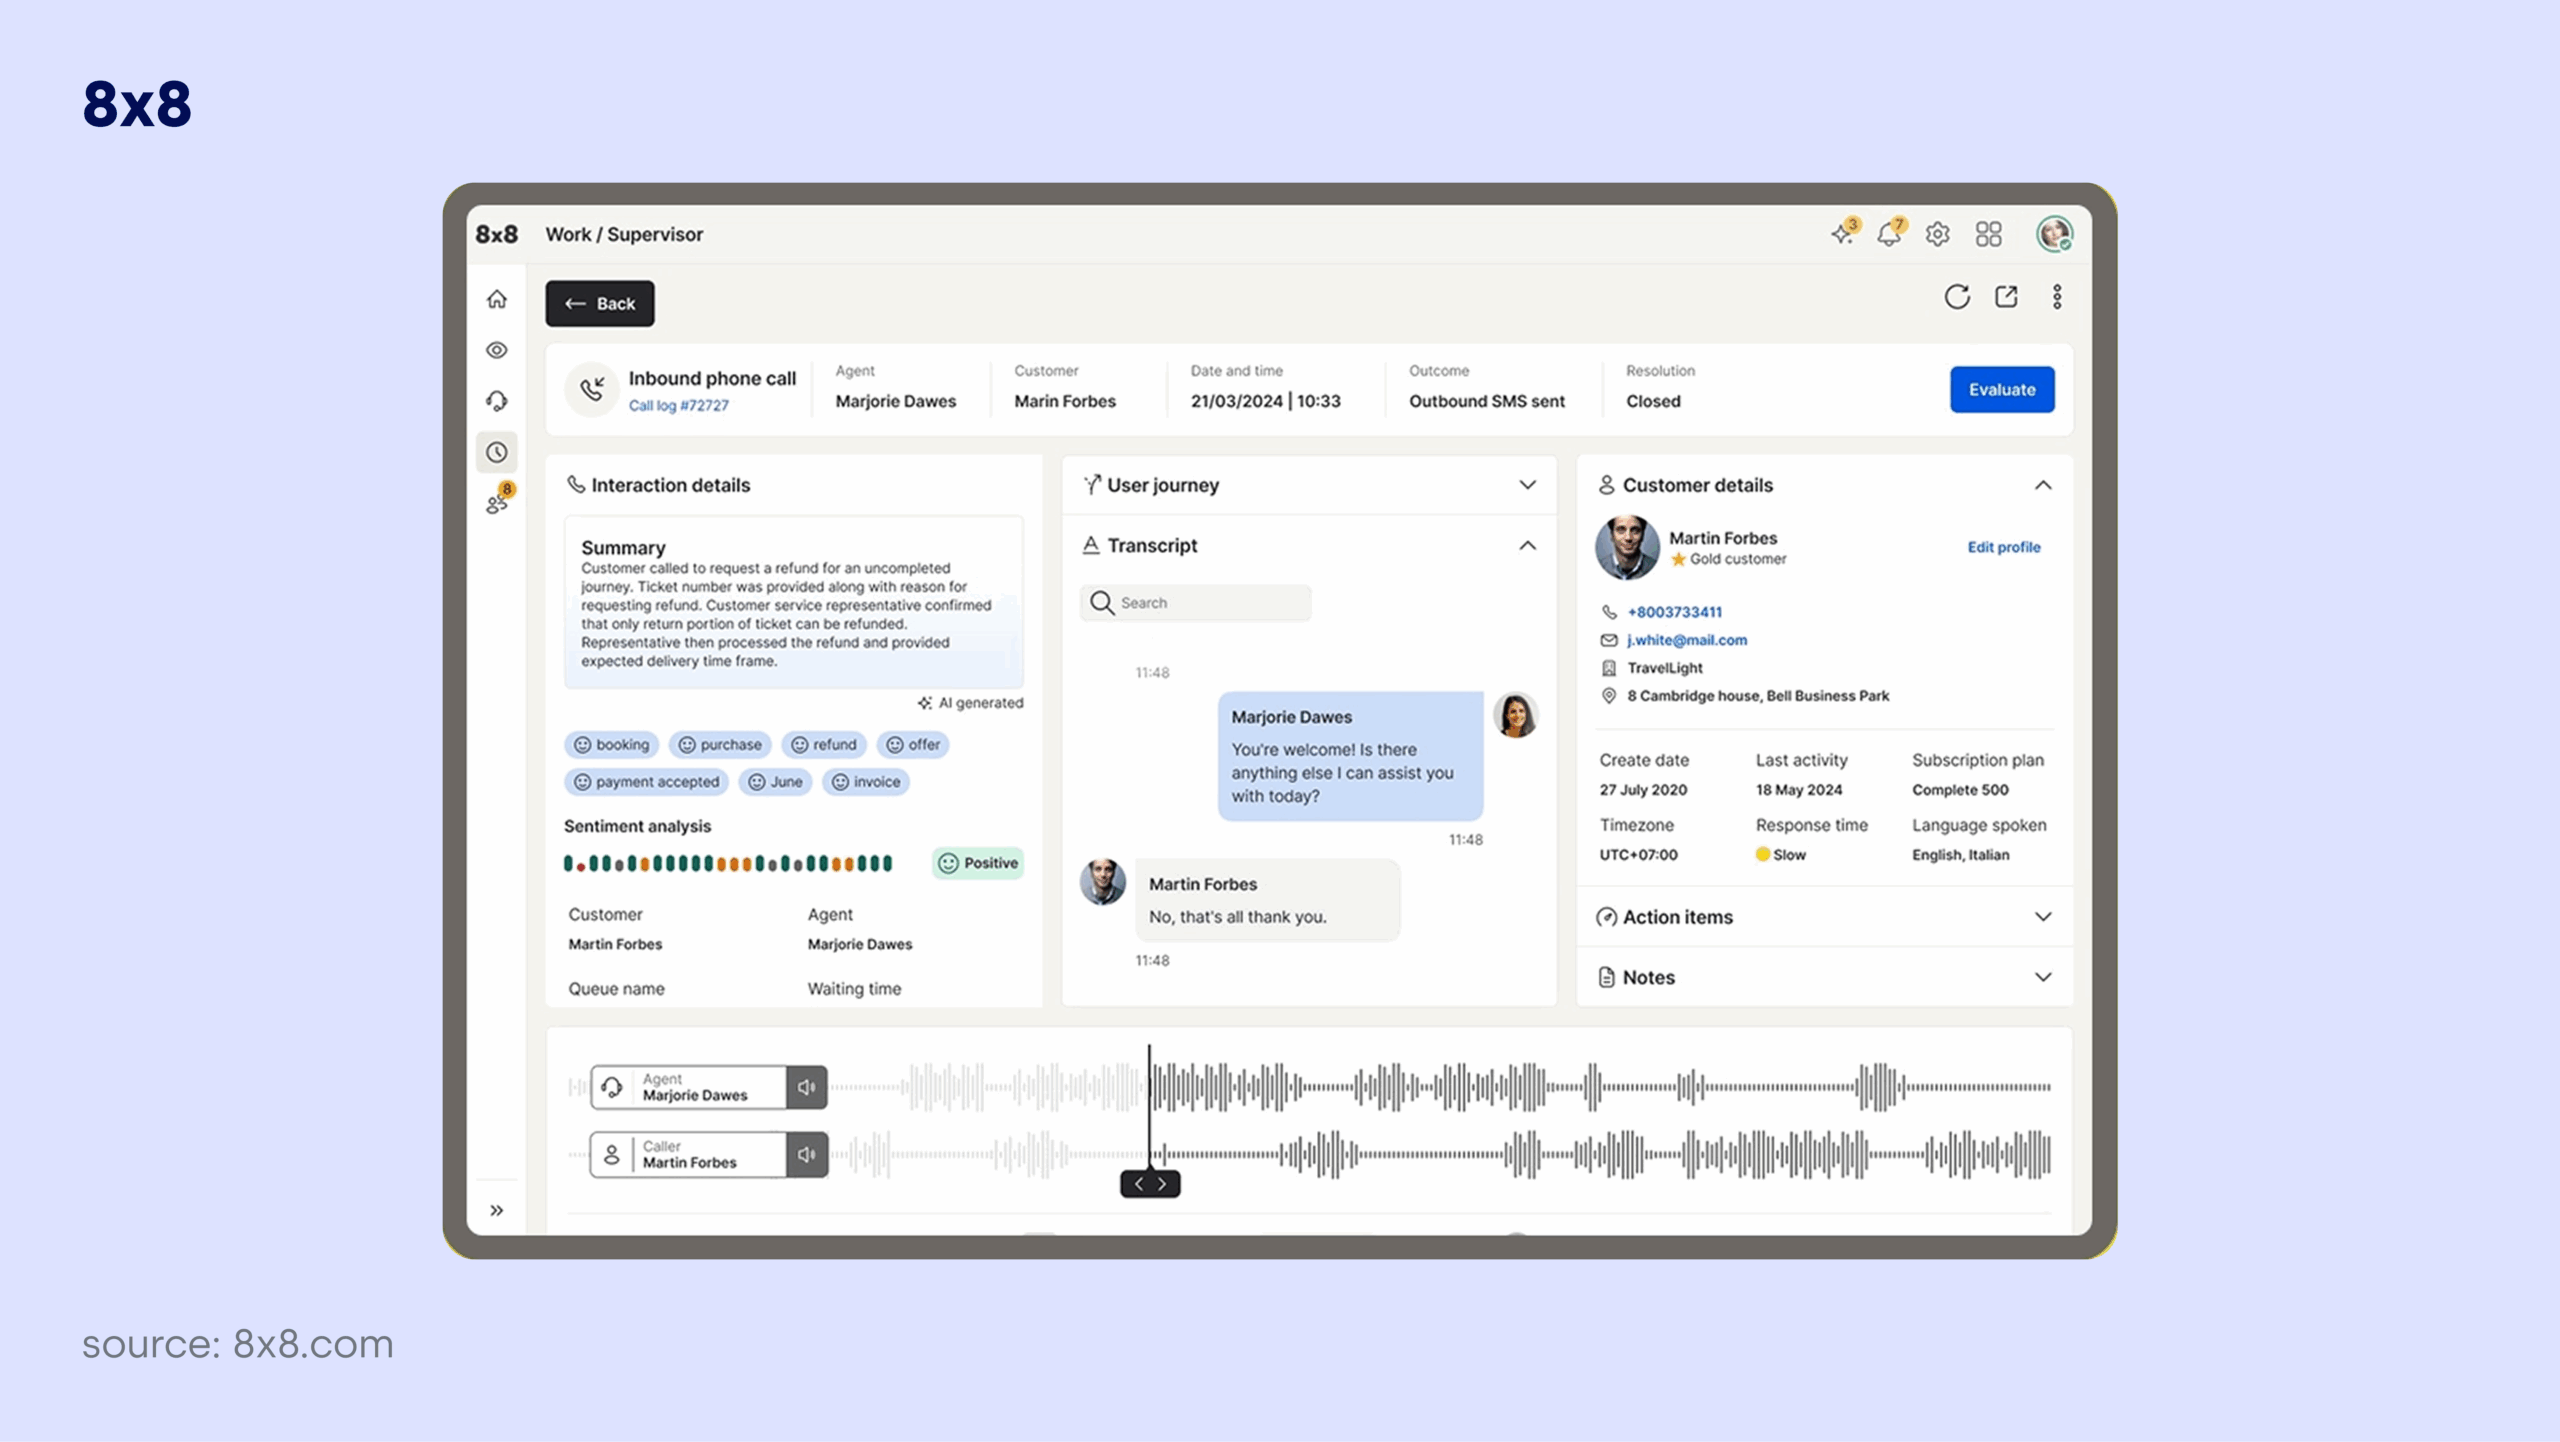The height and width of the screenshot is (1442, 2560).
Task: Click the waveform playhead handle
Action: (x=1150, y=1184)
